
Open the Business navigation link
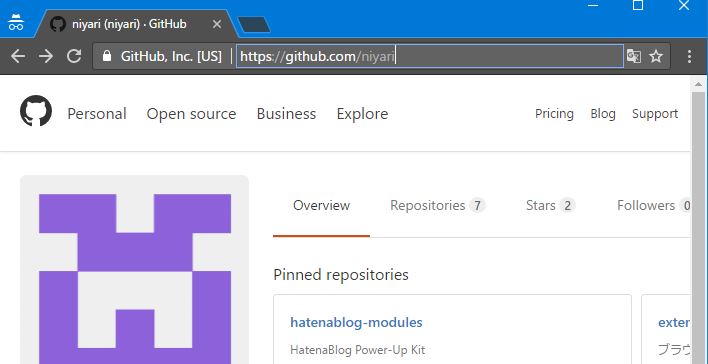pyautogui.click(x=286, y=114)
